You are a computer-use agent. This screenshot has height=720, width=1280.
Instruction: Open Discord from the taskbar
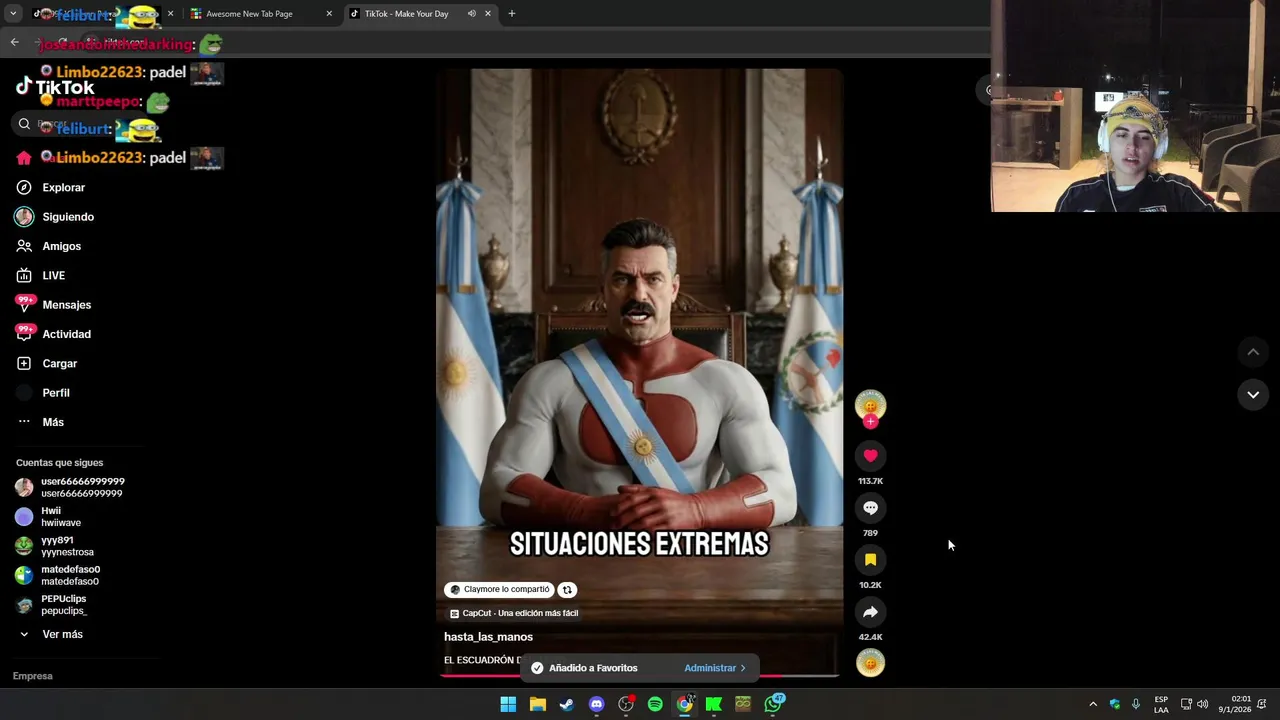(x=597, y=704)
